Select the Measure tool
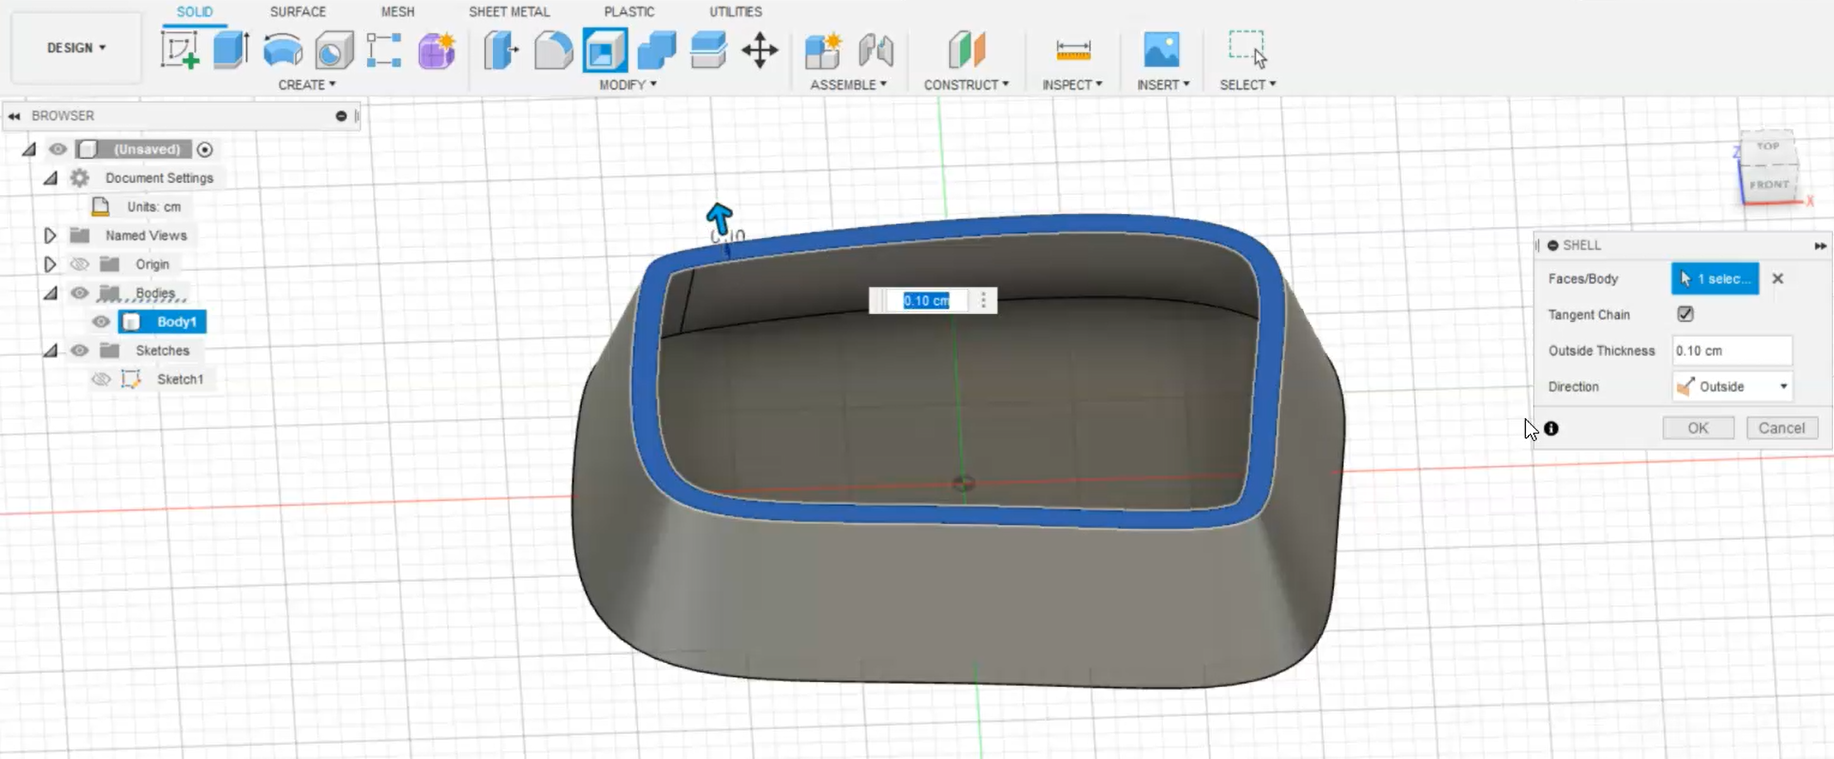The image size is (1834, 759). 1073,50
